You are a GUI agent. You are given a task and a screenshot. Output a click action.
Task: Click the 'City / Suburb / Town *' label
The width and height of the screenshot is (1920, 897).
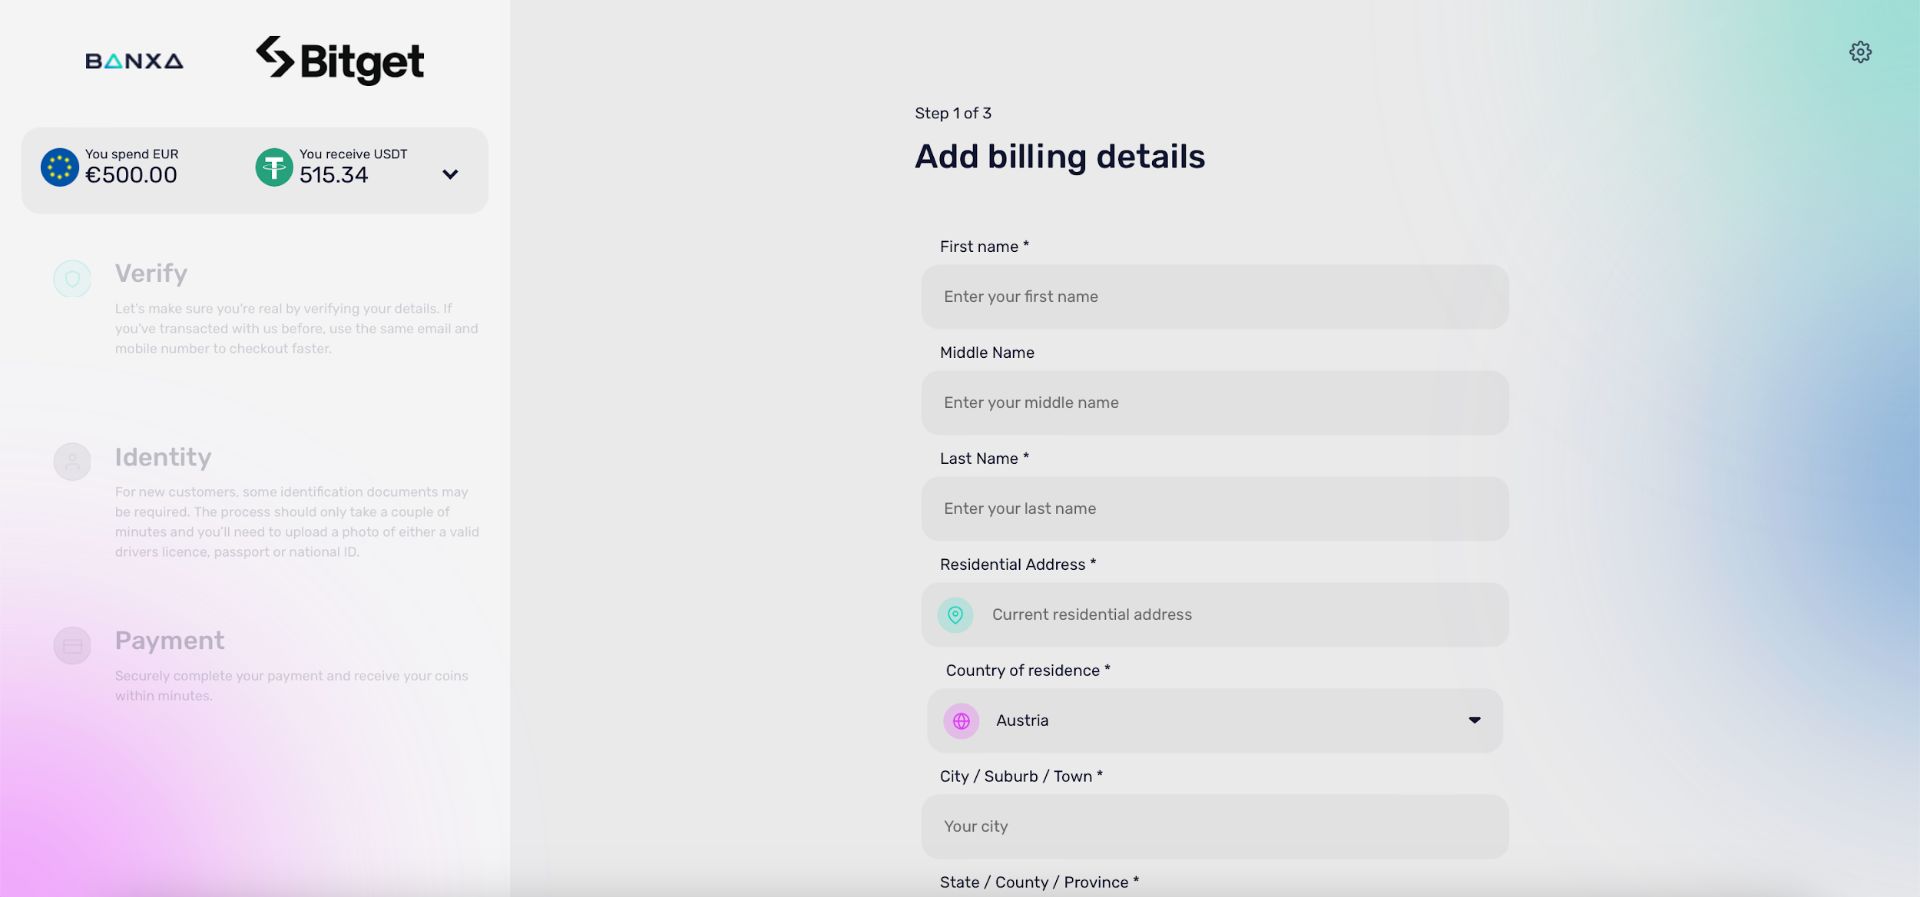click(1021, 776)
